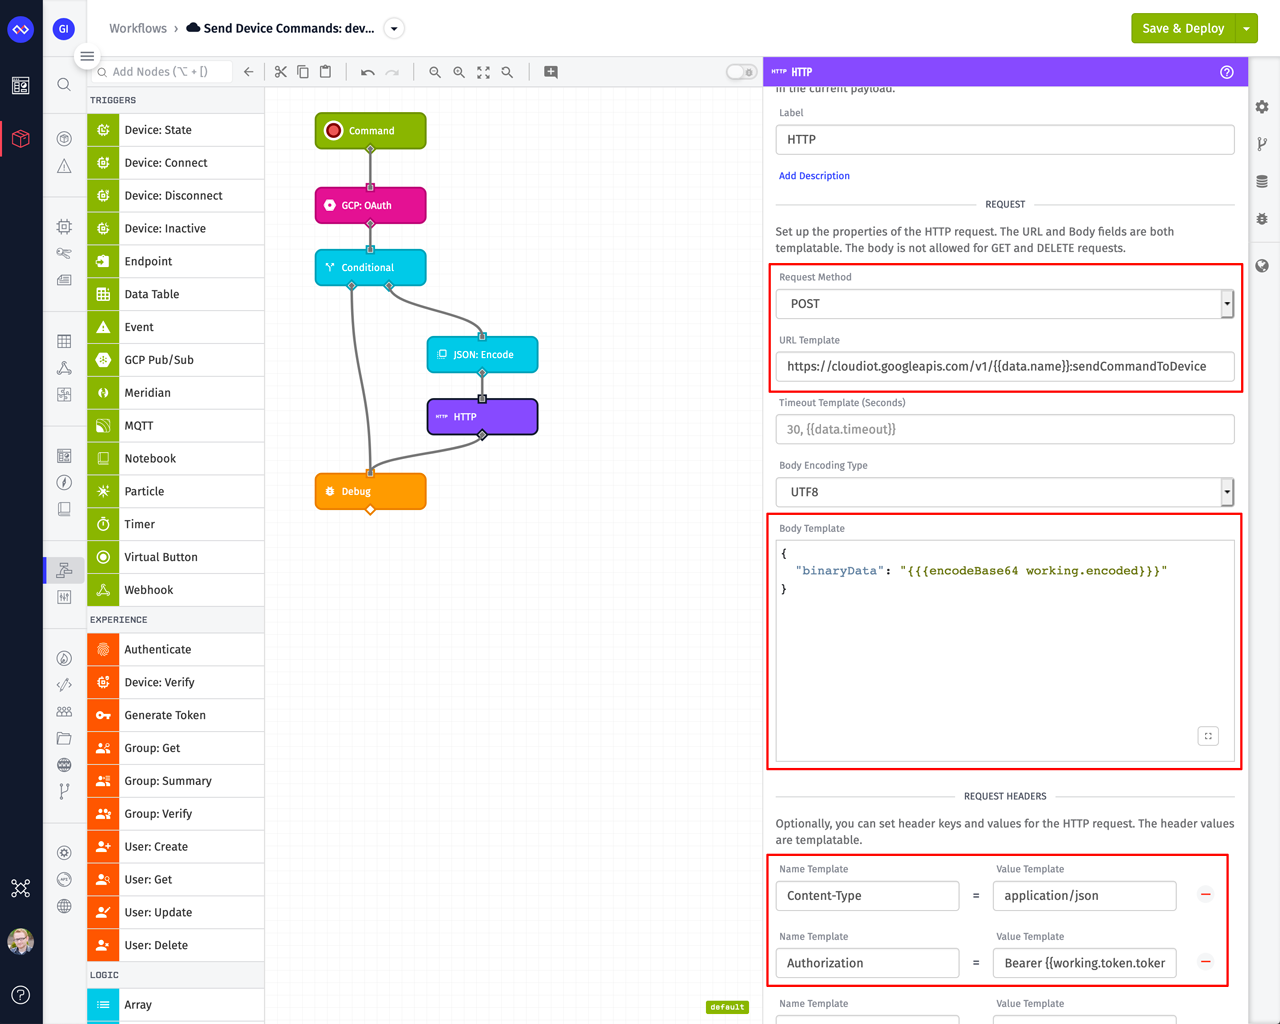Open the hamburger menu above the node palette
Screen dimensions: 1280x1024
coord(87,56)
